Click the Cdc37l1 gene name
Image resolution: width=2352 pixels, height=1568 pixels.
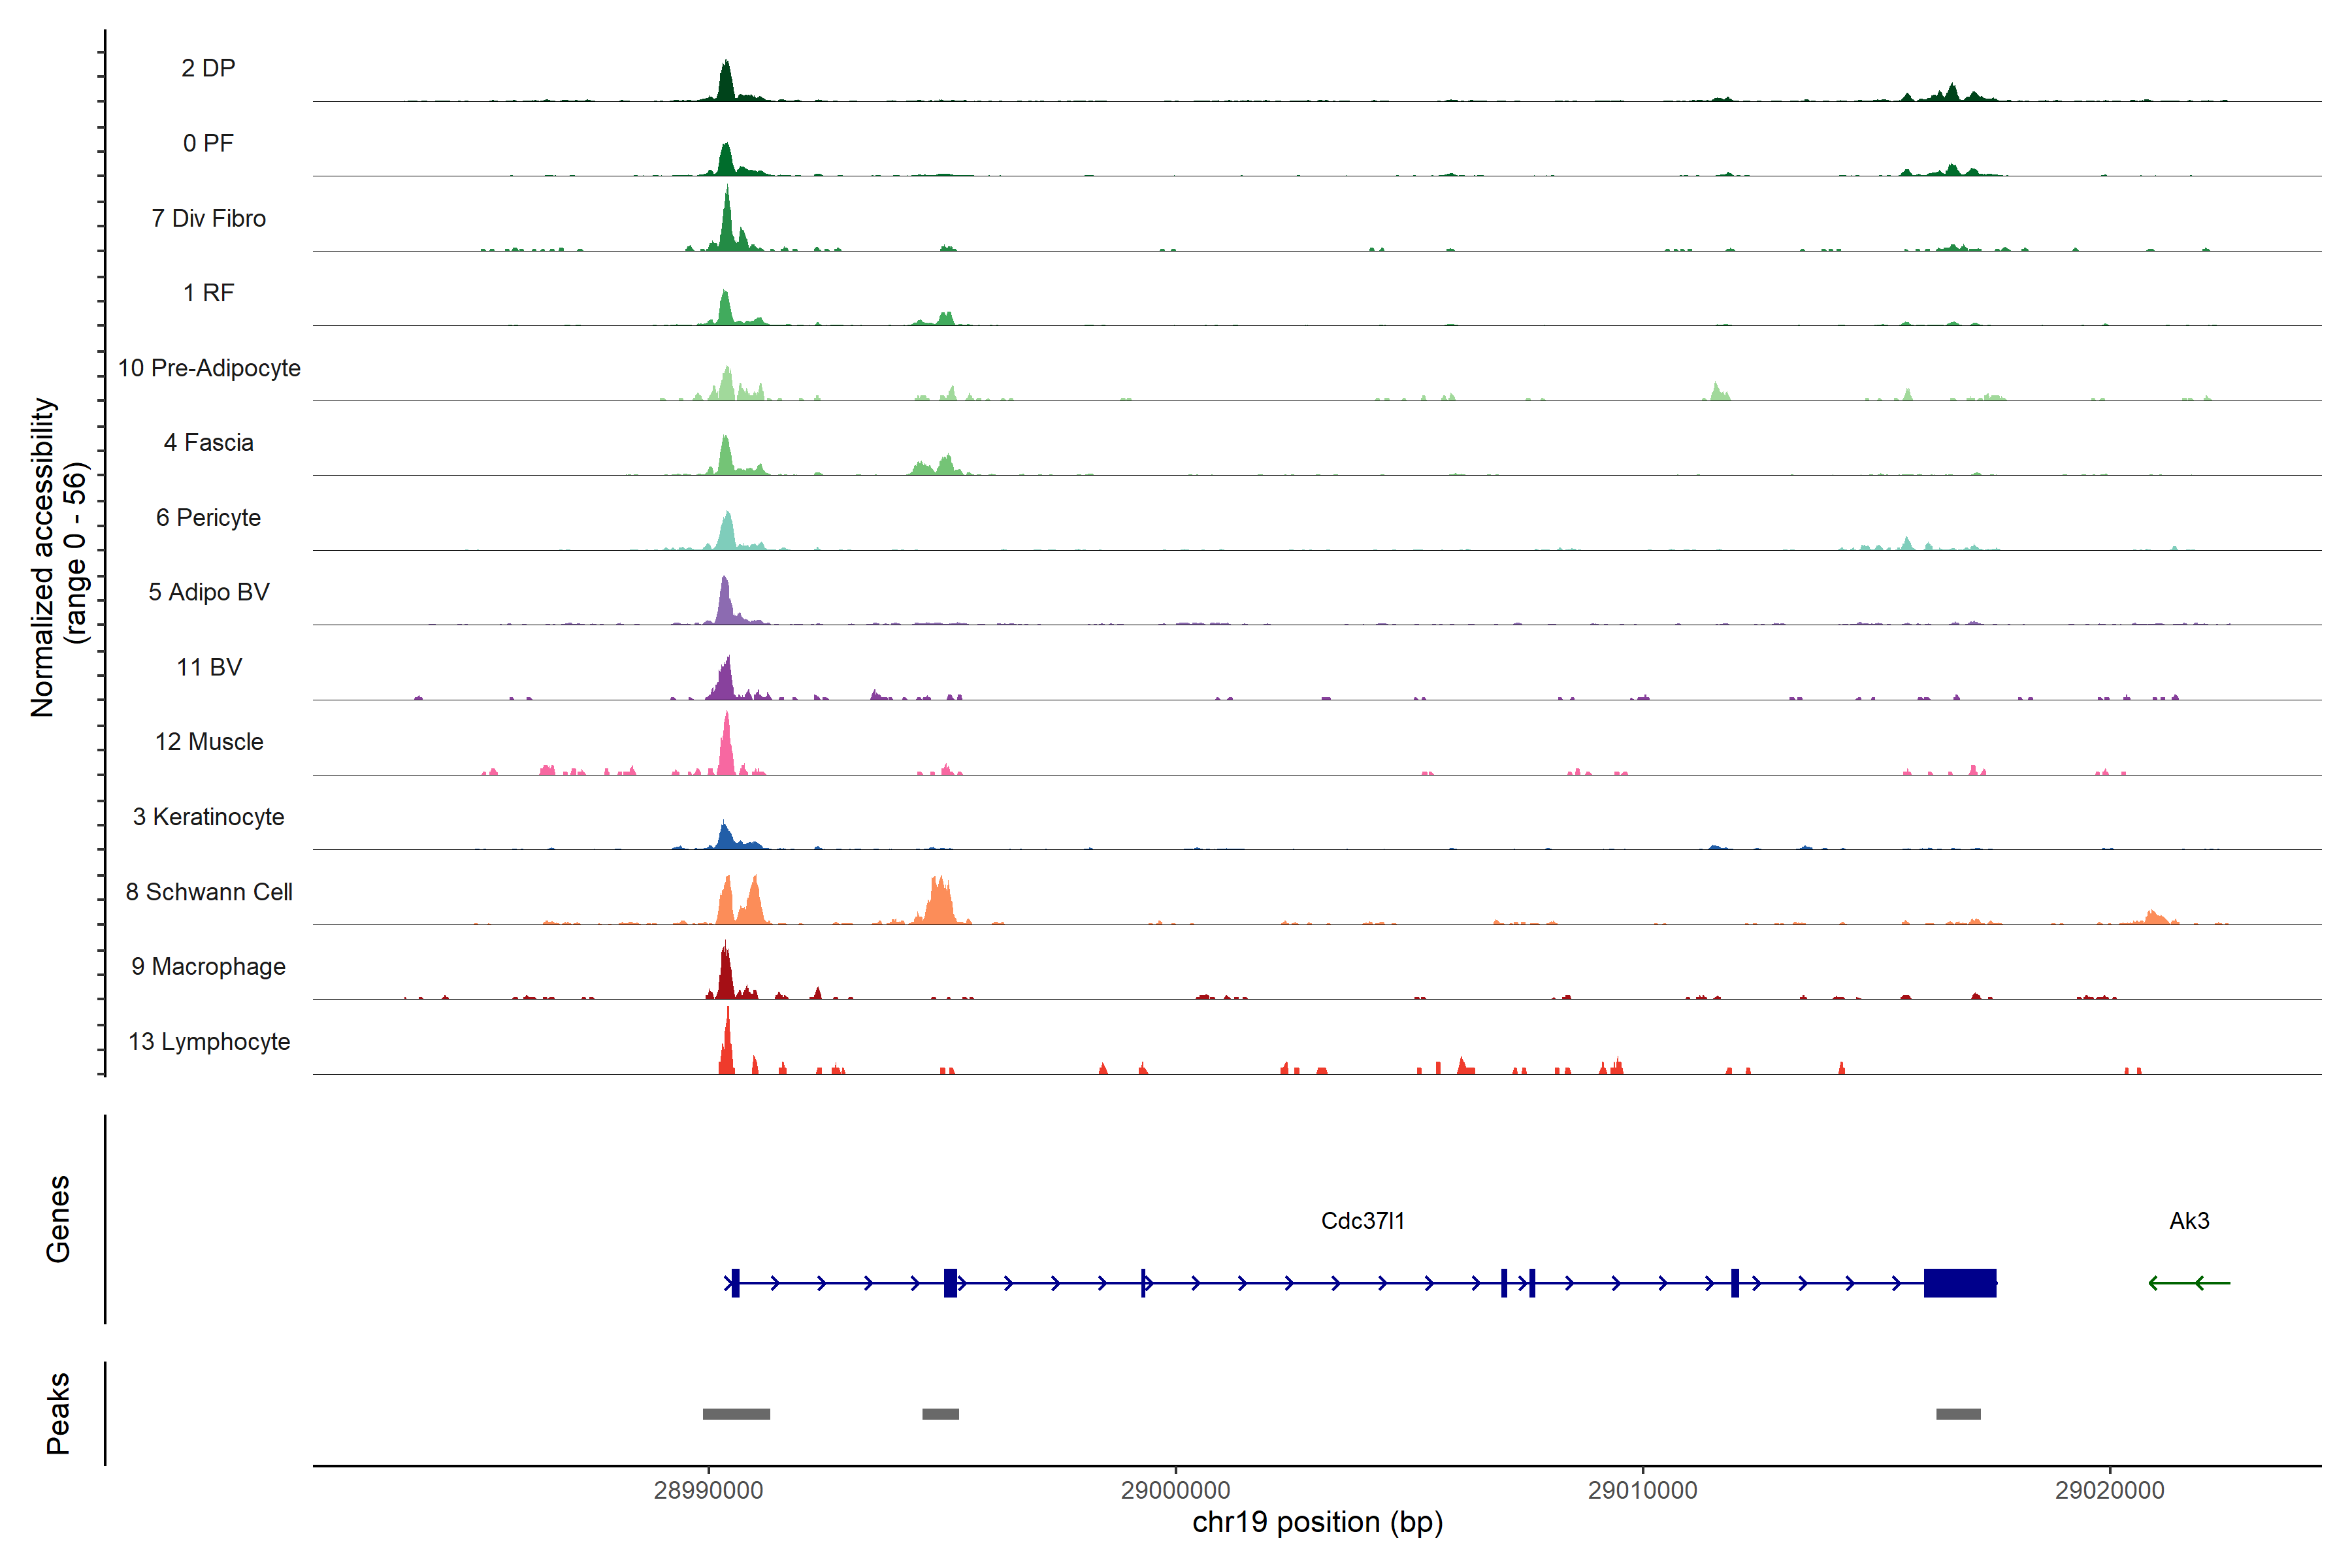tap(1362, 1221)
